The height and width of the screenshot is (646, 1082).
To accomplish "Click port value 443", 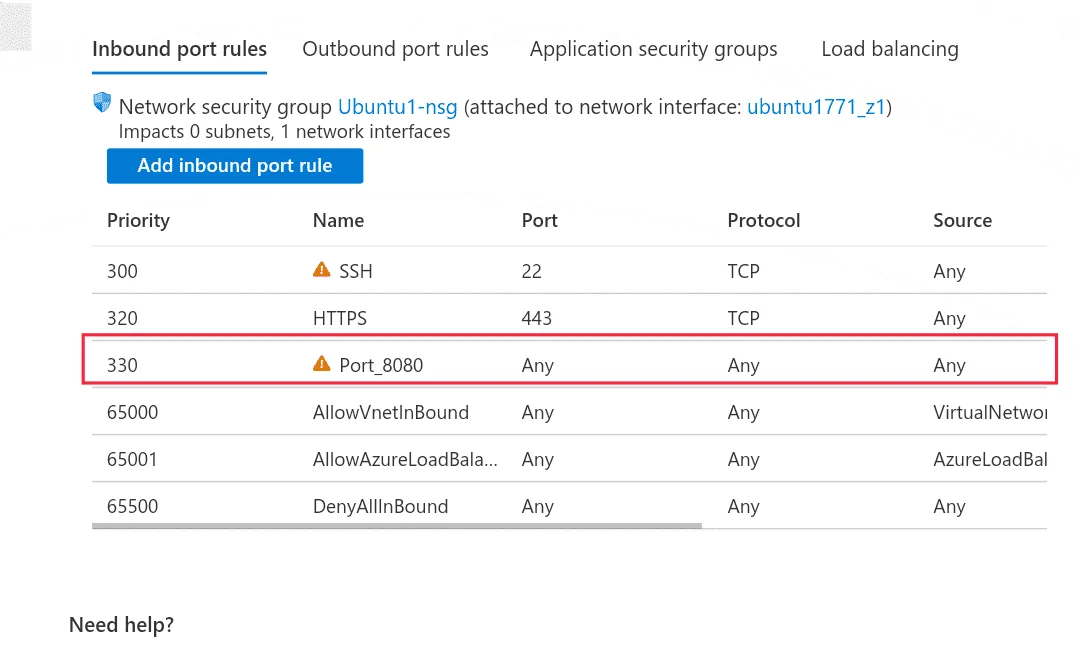I will (536, 318).
